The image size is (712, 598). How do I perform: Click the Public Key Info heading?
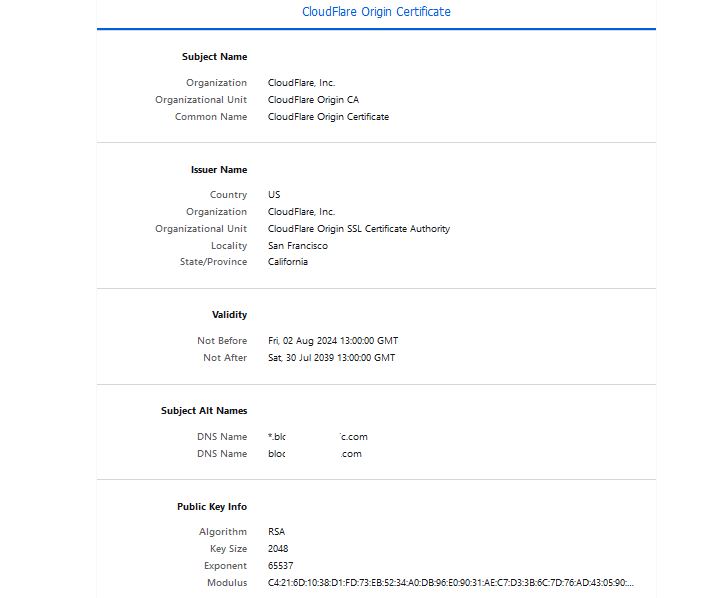coord(212,507)
